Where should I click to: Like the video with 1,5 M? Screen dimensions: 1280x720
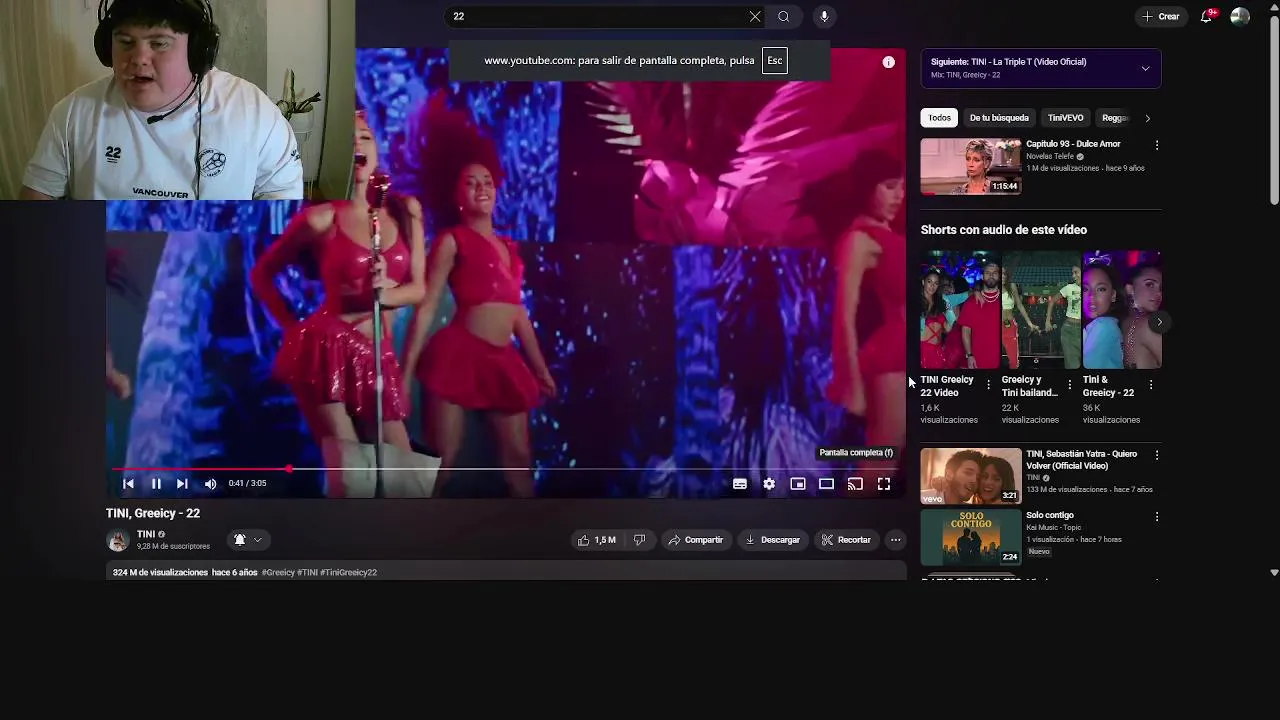pos(596,540)
